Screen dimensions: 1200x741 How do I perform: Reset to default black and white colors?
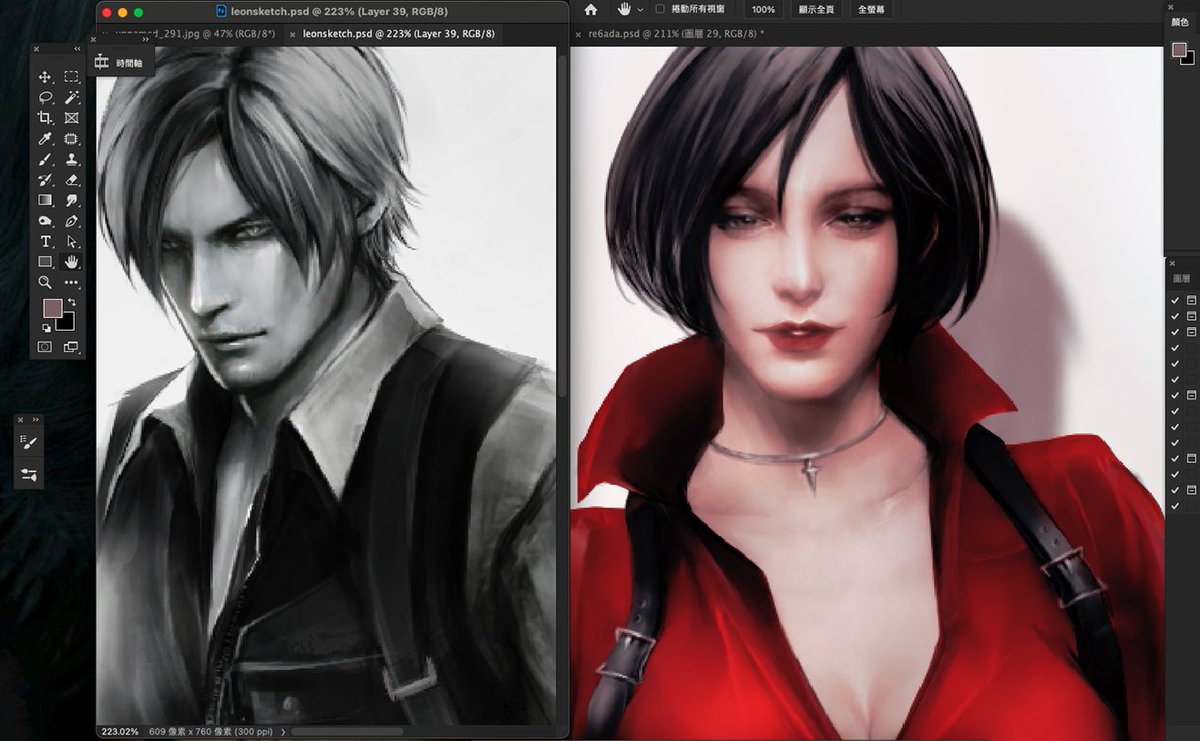point(46,327)
